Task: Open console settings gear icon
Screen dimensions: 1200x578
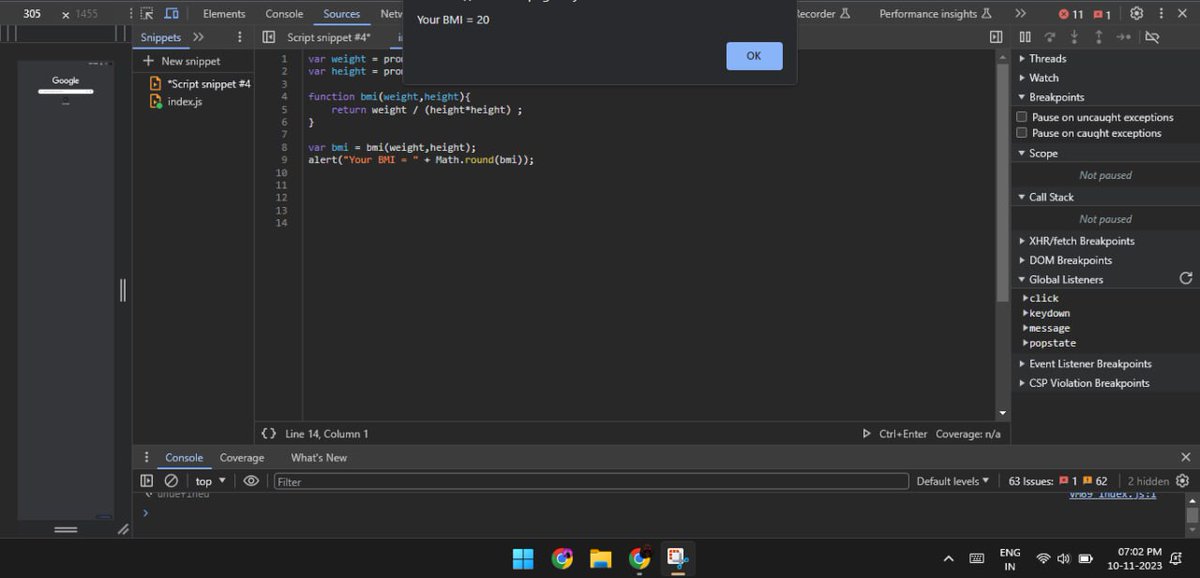Action: pos(1182,481)
